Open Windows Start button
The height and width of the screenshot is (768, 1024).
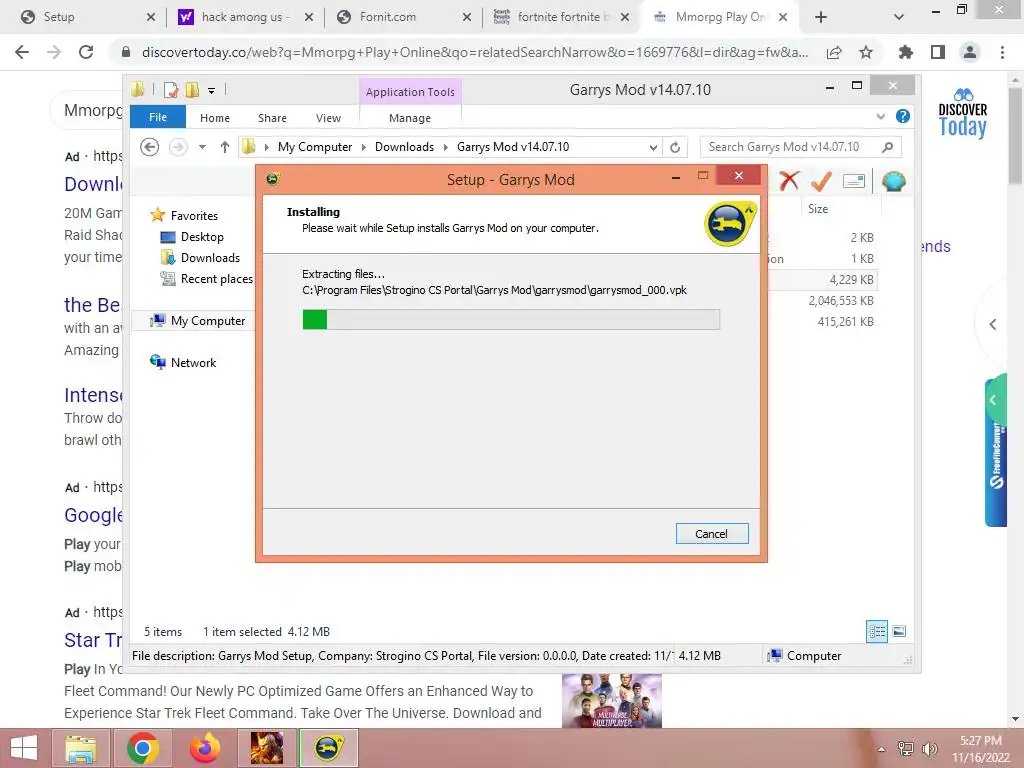(x=24, y=748)
